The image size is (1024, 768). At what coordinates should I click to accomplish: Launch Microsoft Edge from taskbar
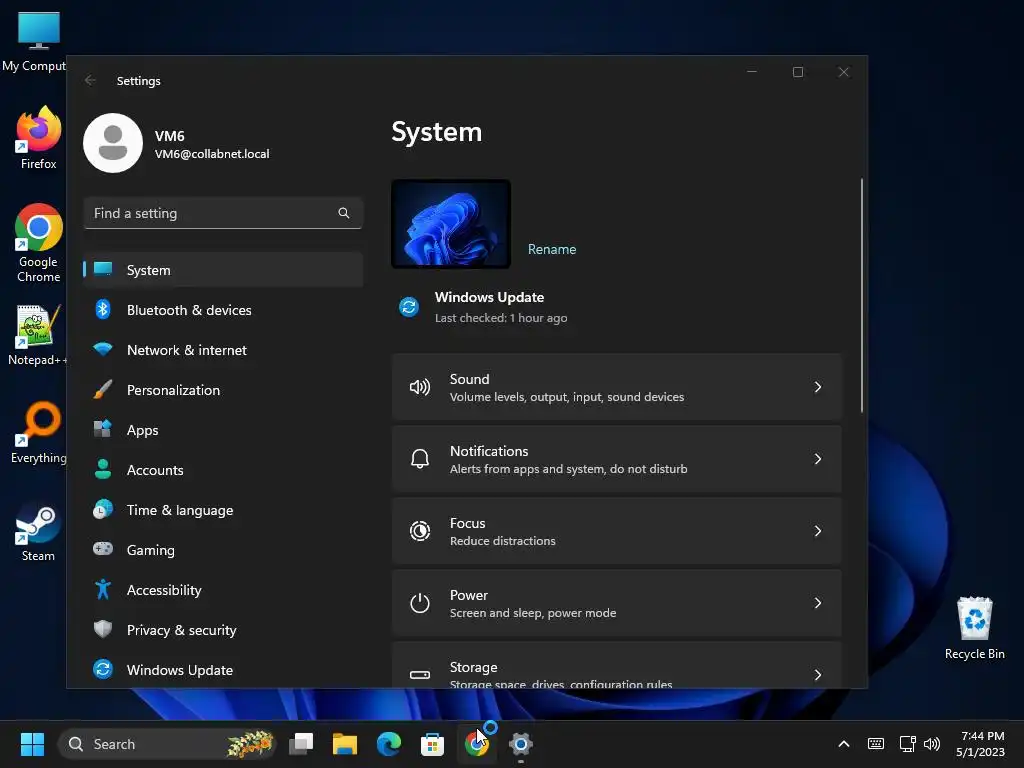point(389,744)
